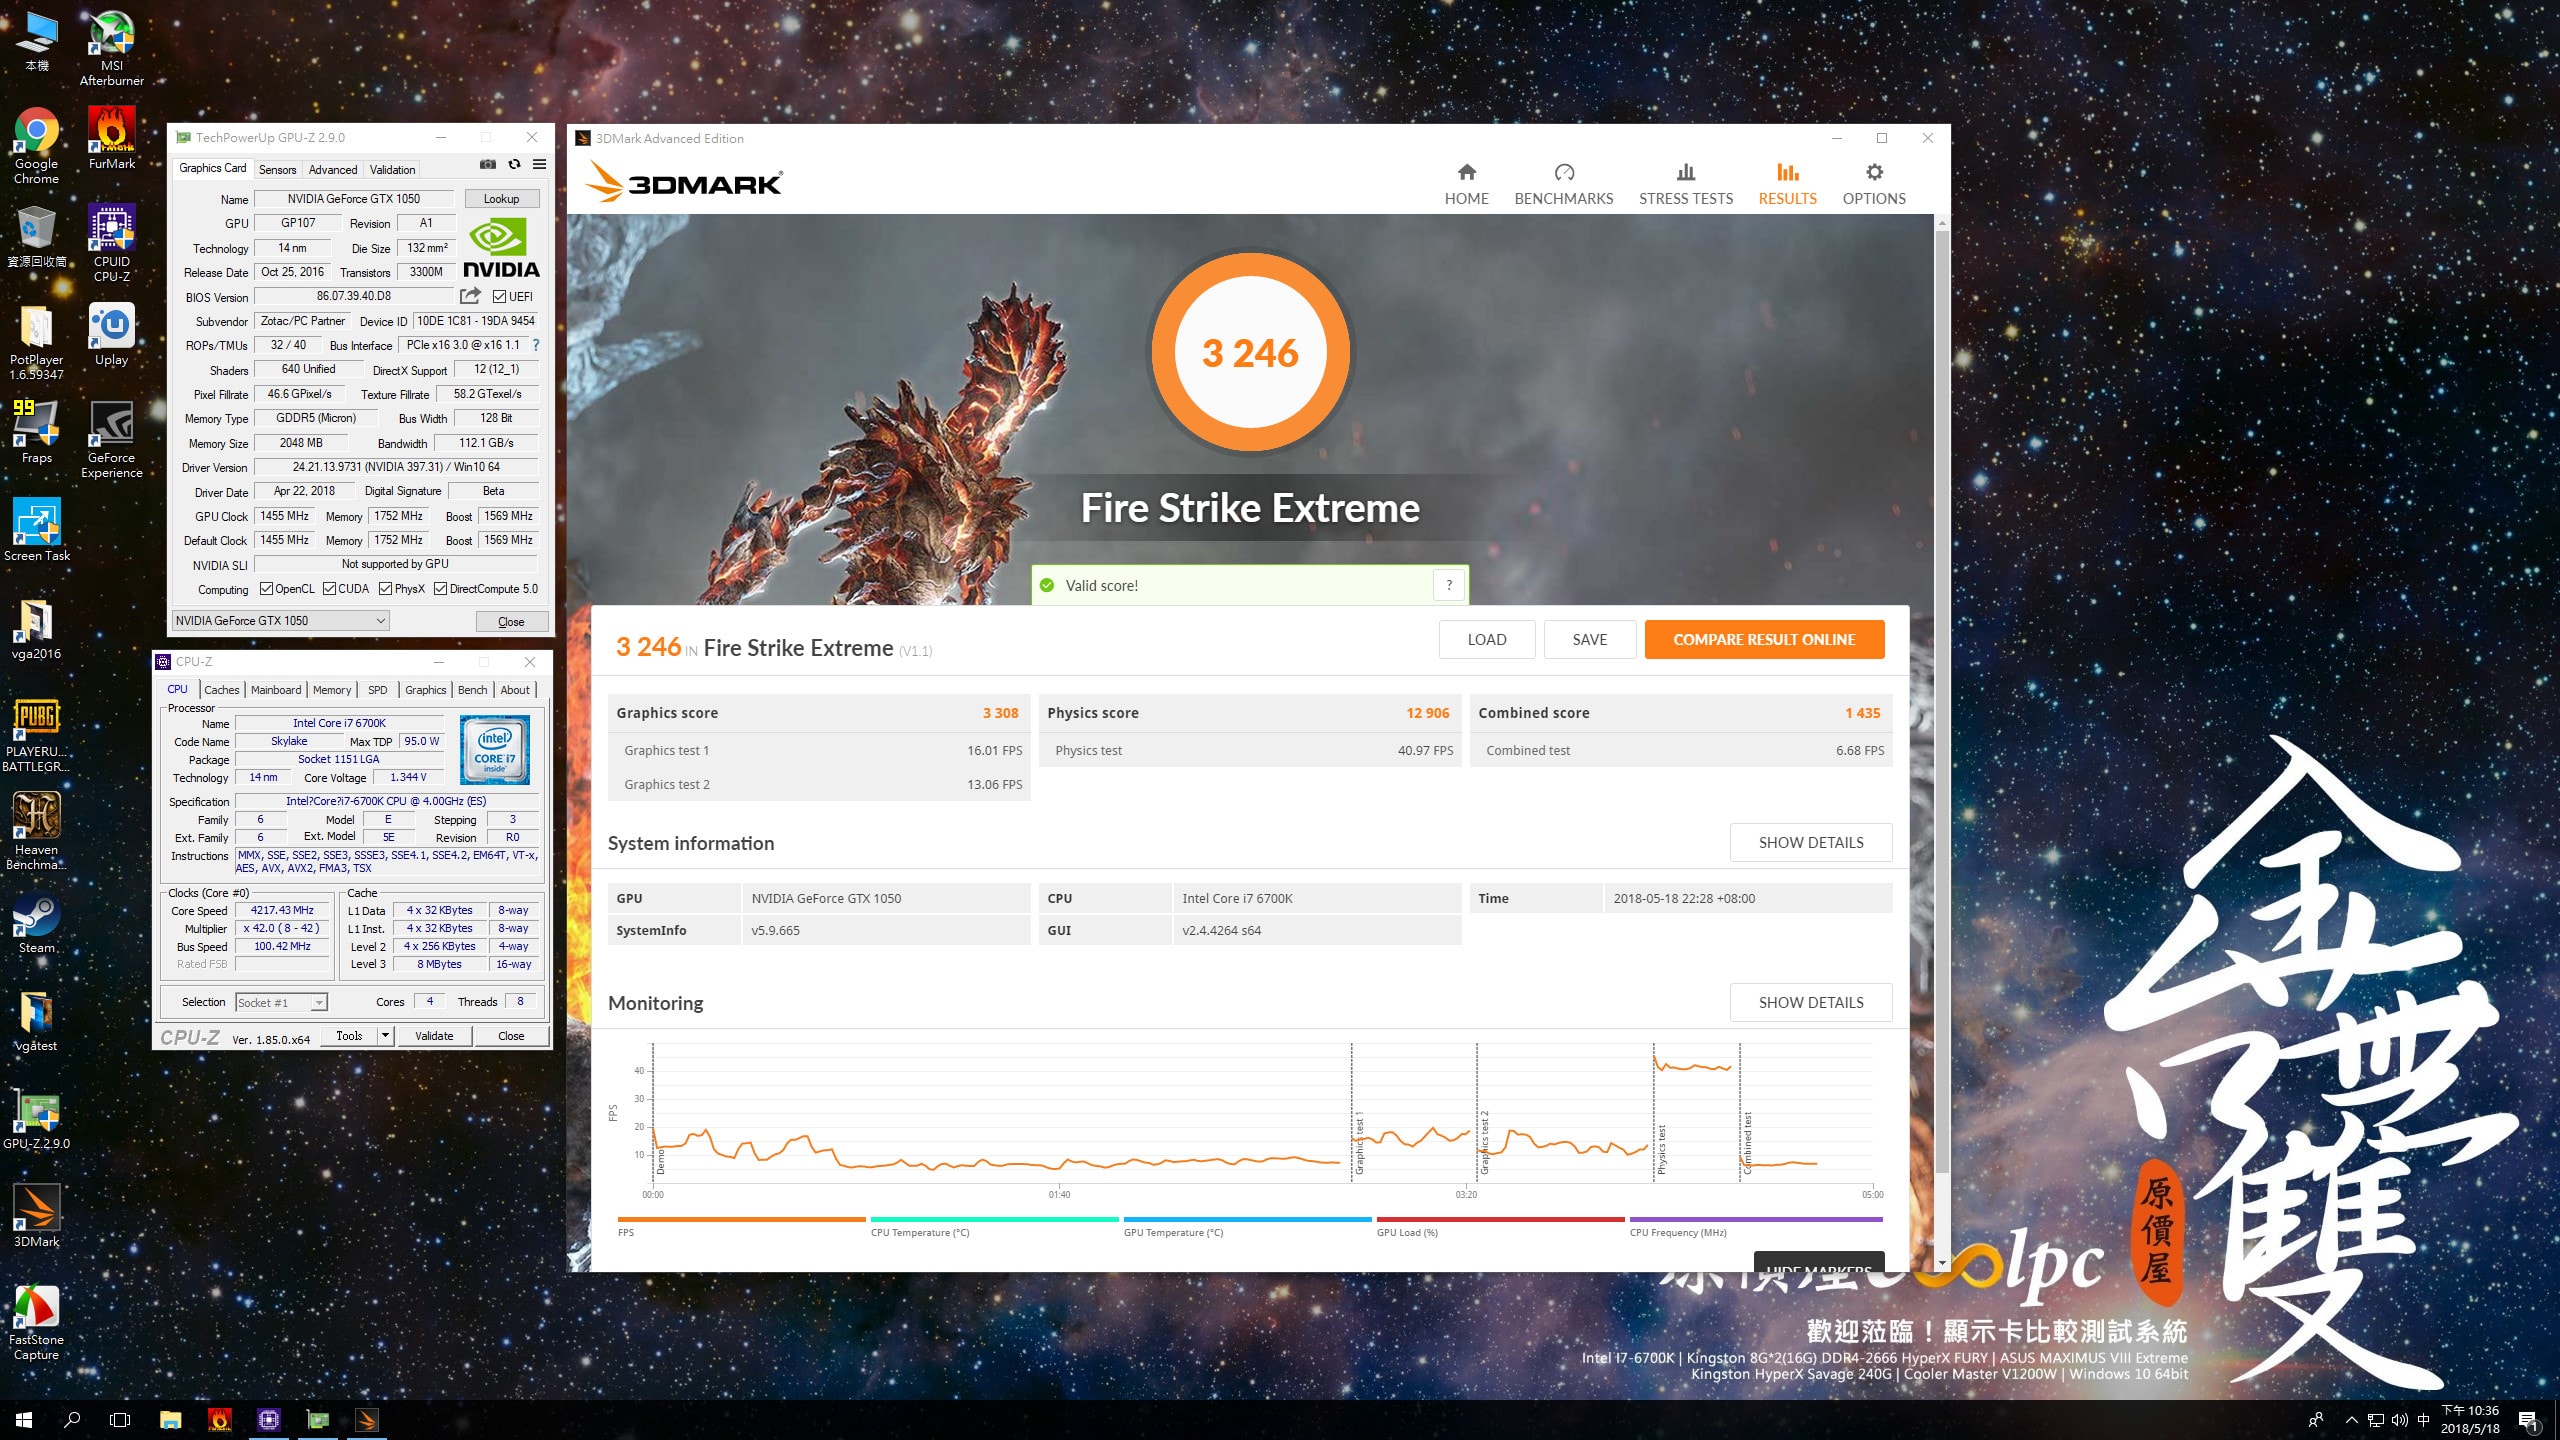
Task: Open the CPU-Z Caches tab
Action: (221, 690)
